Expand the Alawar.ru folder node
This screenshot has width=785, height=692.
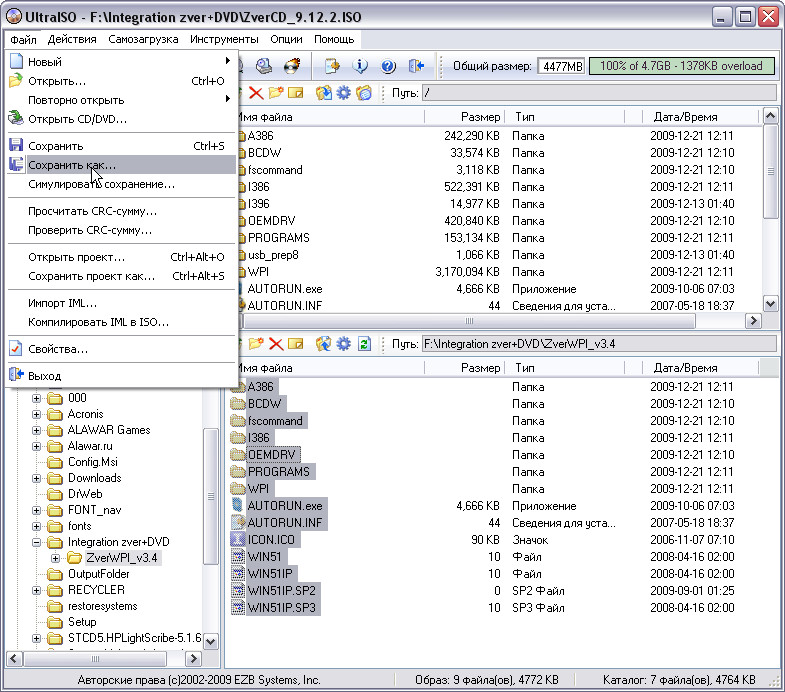tap(36, 447)
